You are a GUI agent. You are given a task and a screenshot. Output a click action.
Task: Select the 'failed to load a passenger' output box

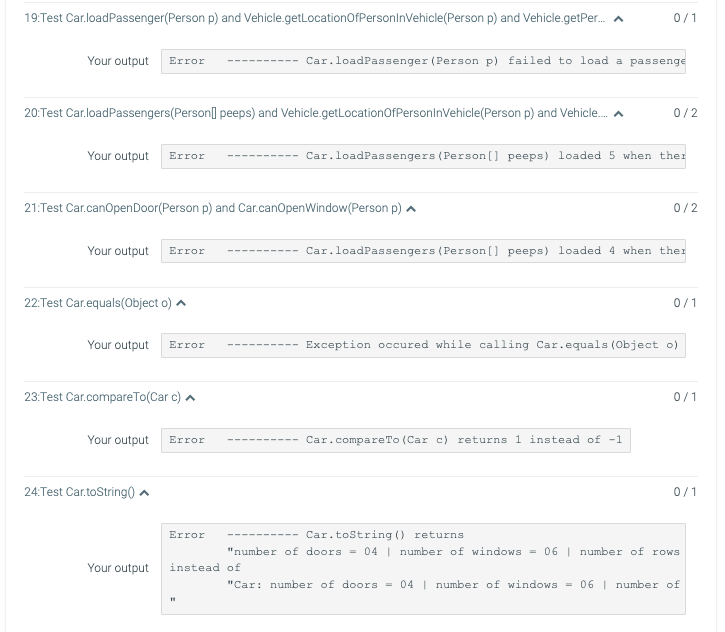pyautogui.click(x=423, y=61)
